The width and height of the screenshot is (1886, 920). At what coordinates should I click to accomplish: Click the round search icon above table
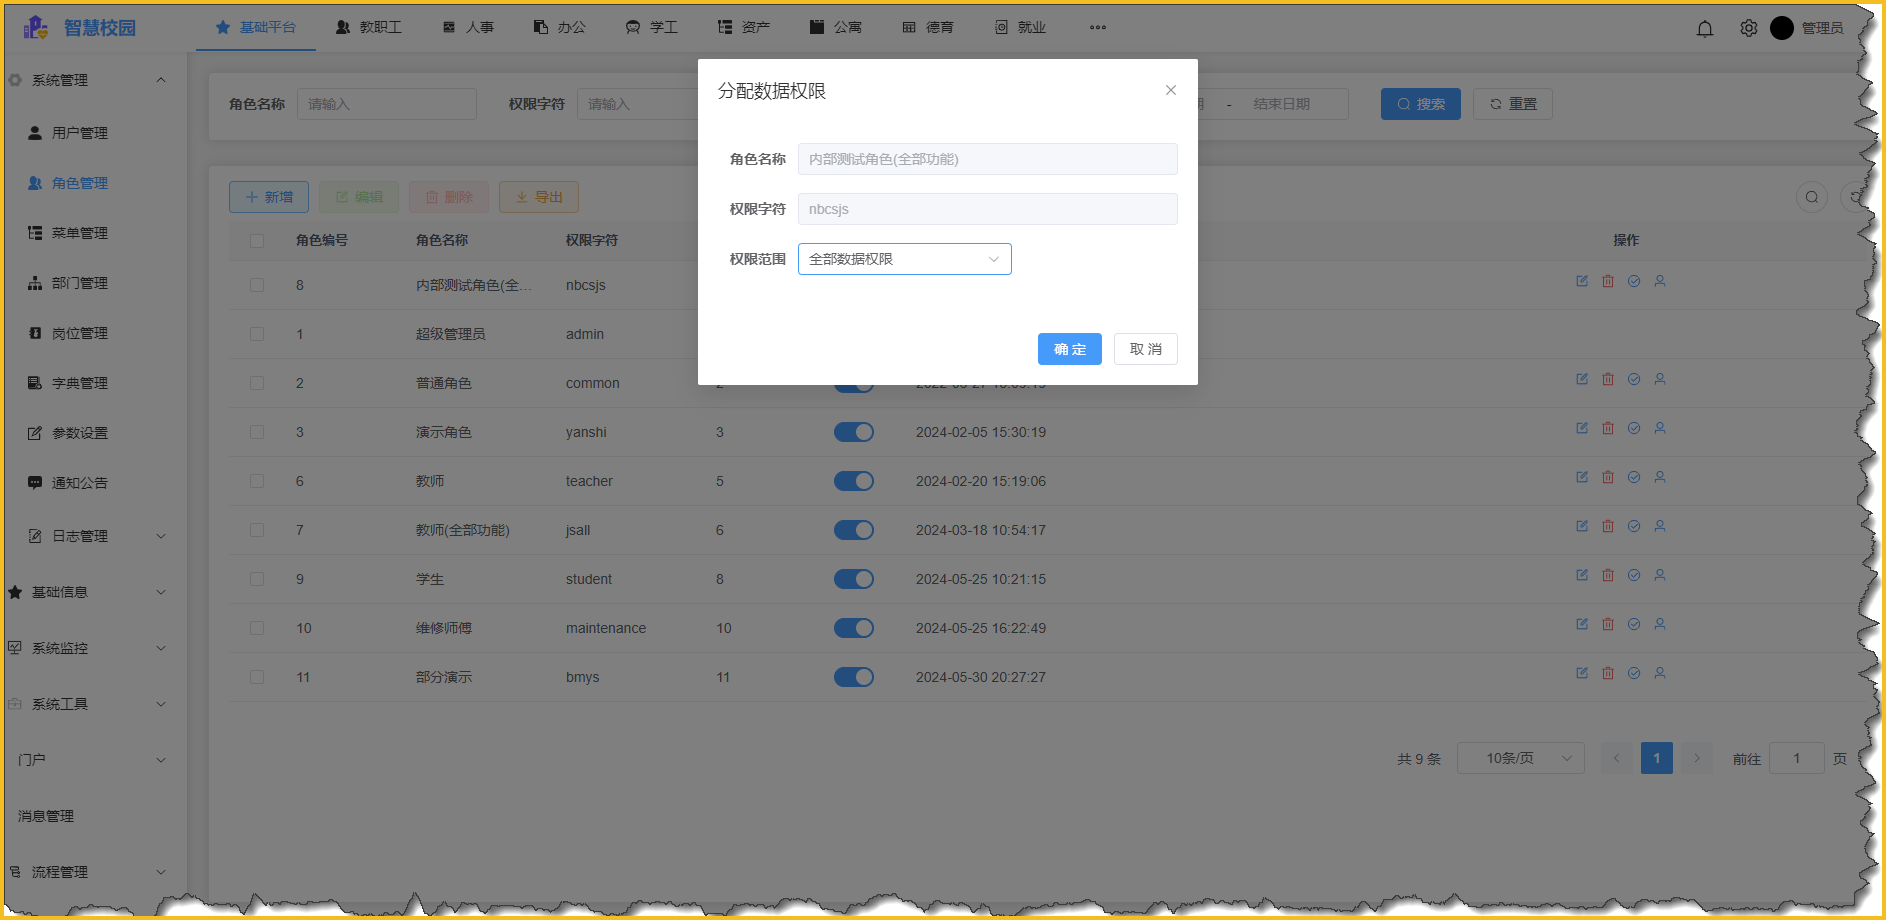click(1812, 197)
